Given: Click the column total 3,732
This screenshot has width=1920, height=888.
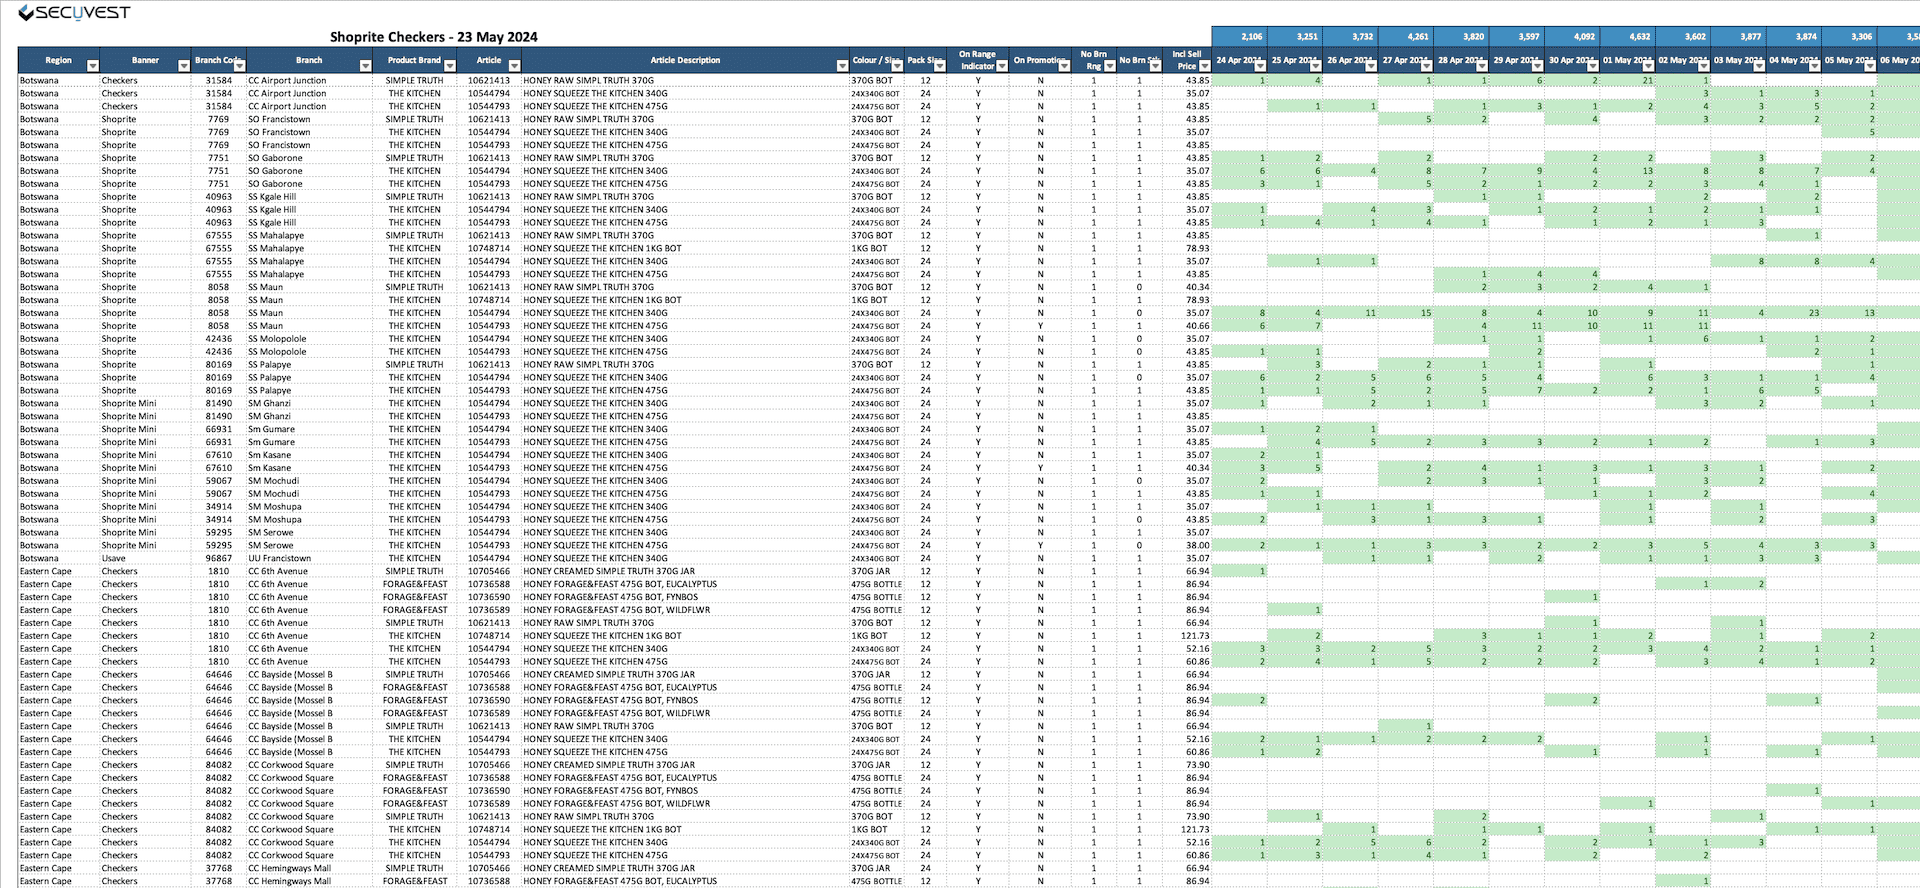Looking at the screenshot, I should tap(1363, 37).
